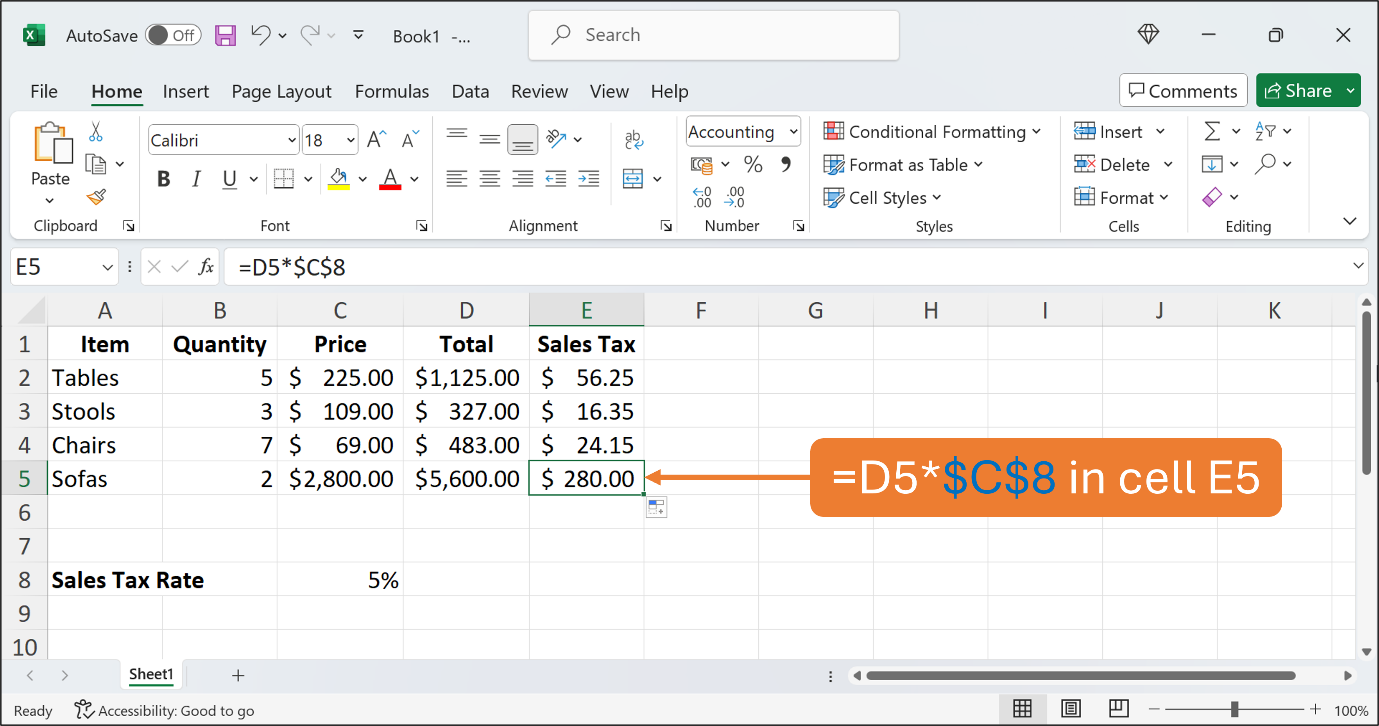1379x726 pixels.
Task: Align text right
Action: [522, 179]
